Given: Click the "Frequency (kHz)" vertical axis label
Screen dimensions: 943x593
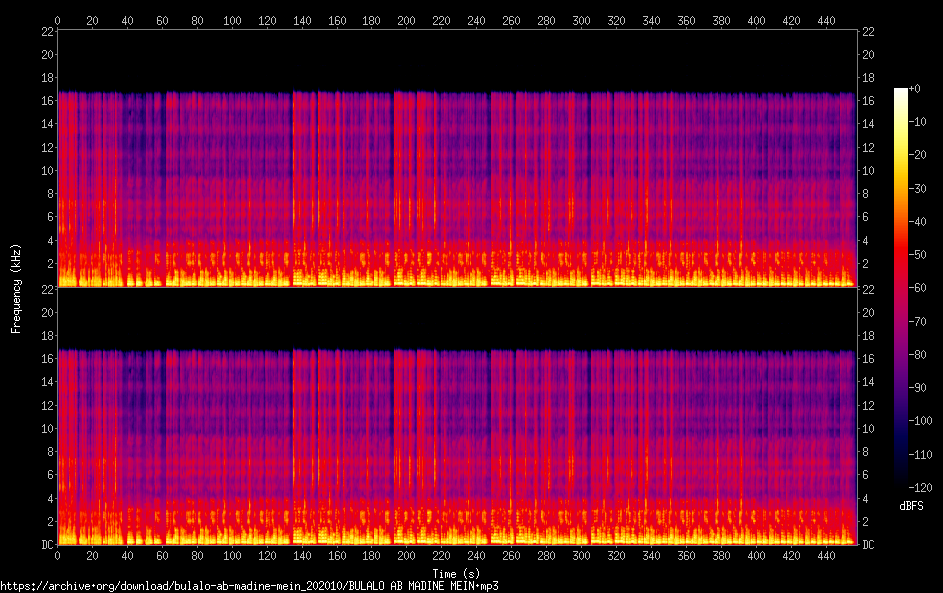Looking at the screenshot, I should 16,289.
